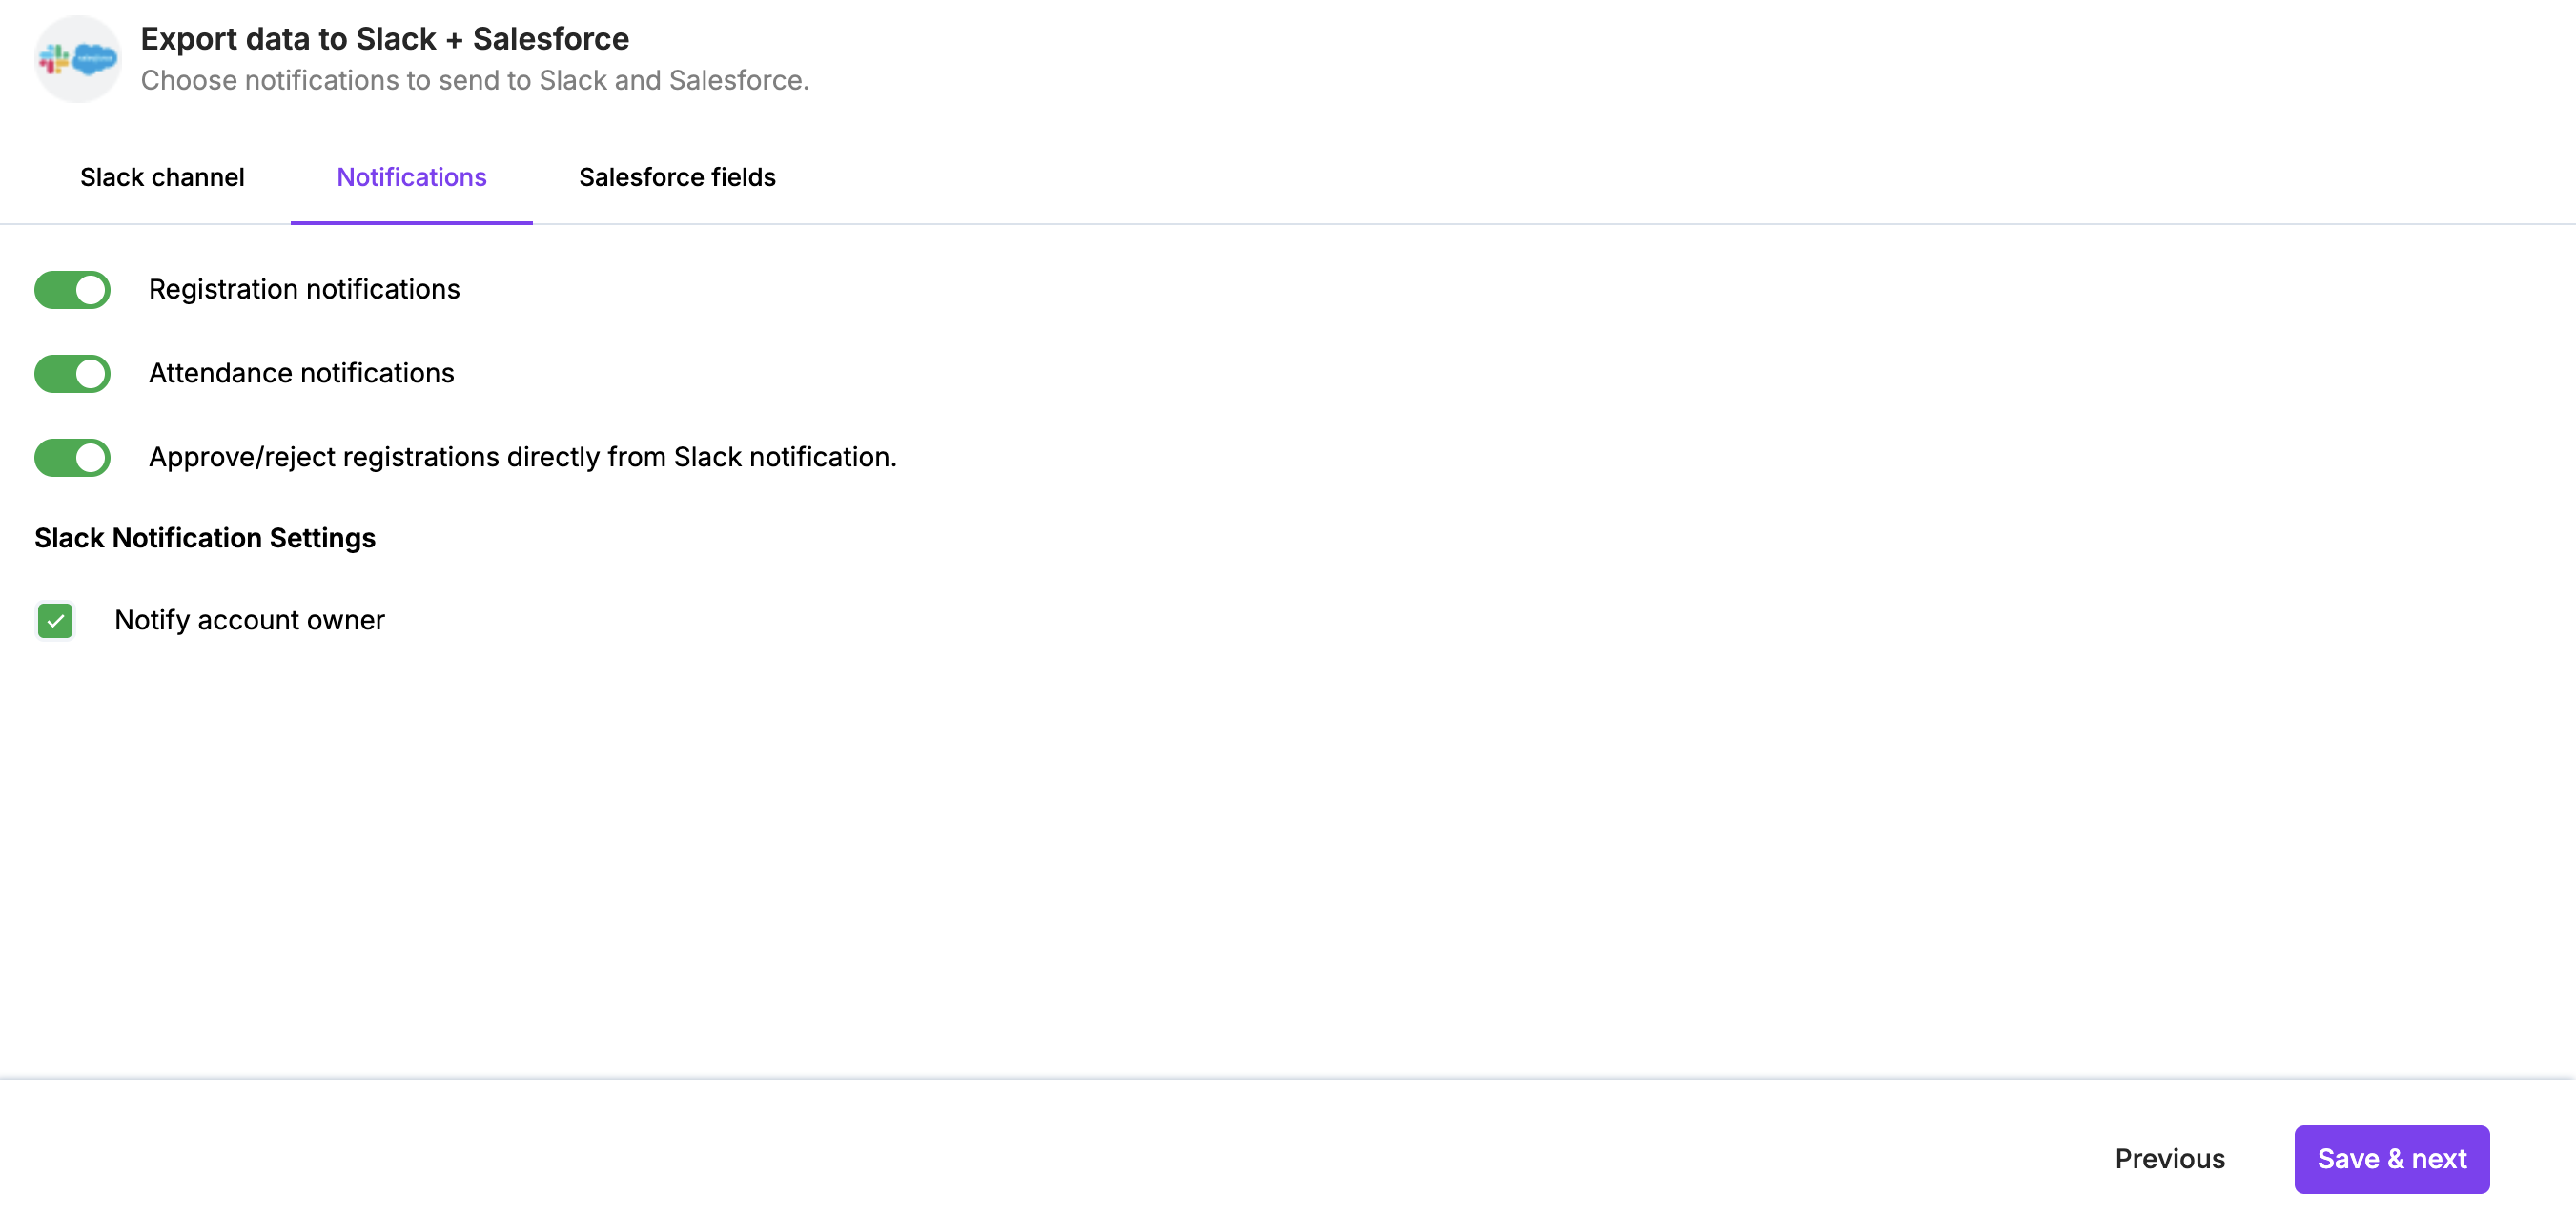Switch to the Slack channel tab
Screen dimensions: 2576x1215
click(x=162, y=177)
